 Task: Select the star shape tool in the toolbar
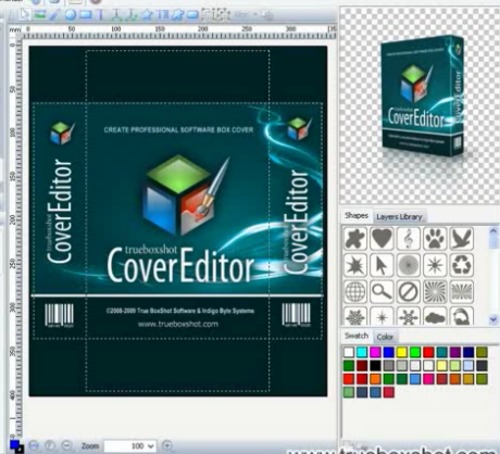point(148,15)
